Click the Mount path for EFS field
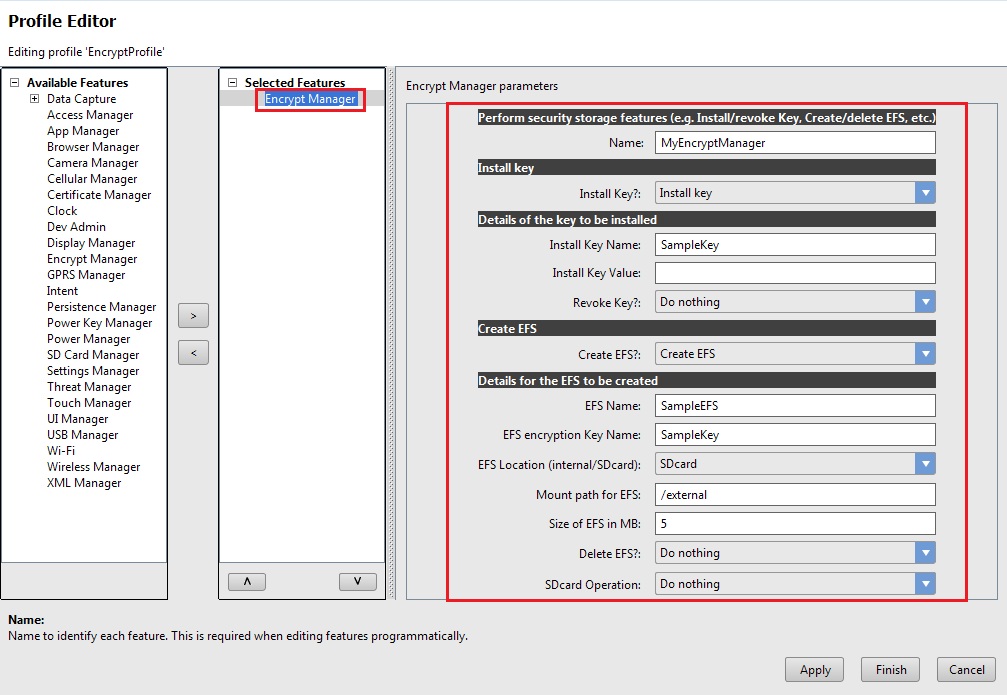The height and width of the screenshot is (695, 1007). [x=795, y=495]
